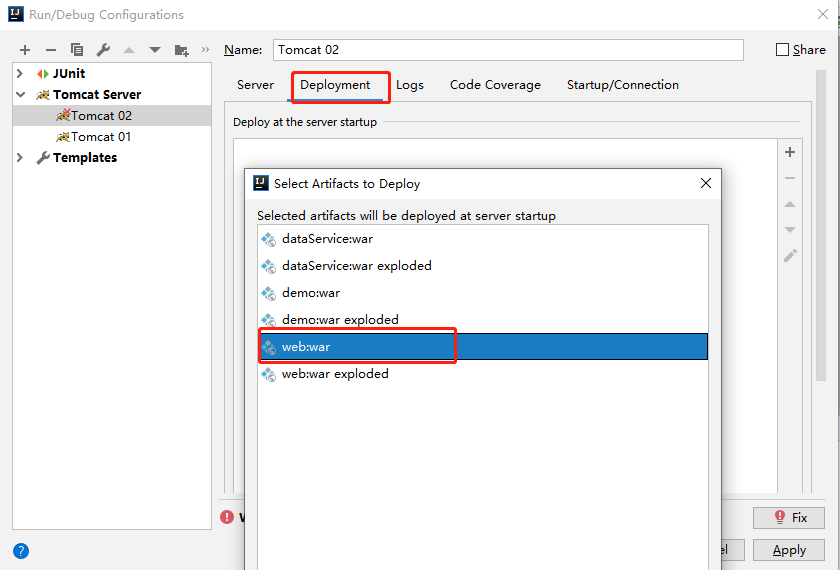Select the Tomcat Server group label

pos(97,95)
